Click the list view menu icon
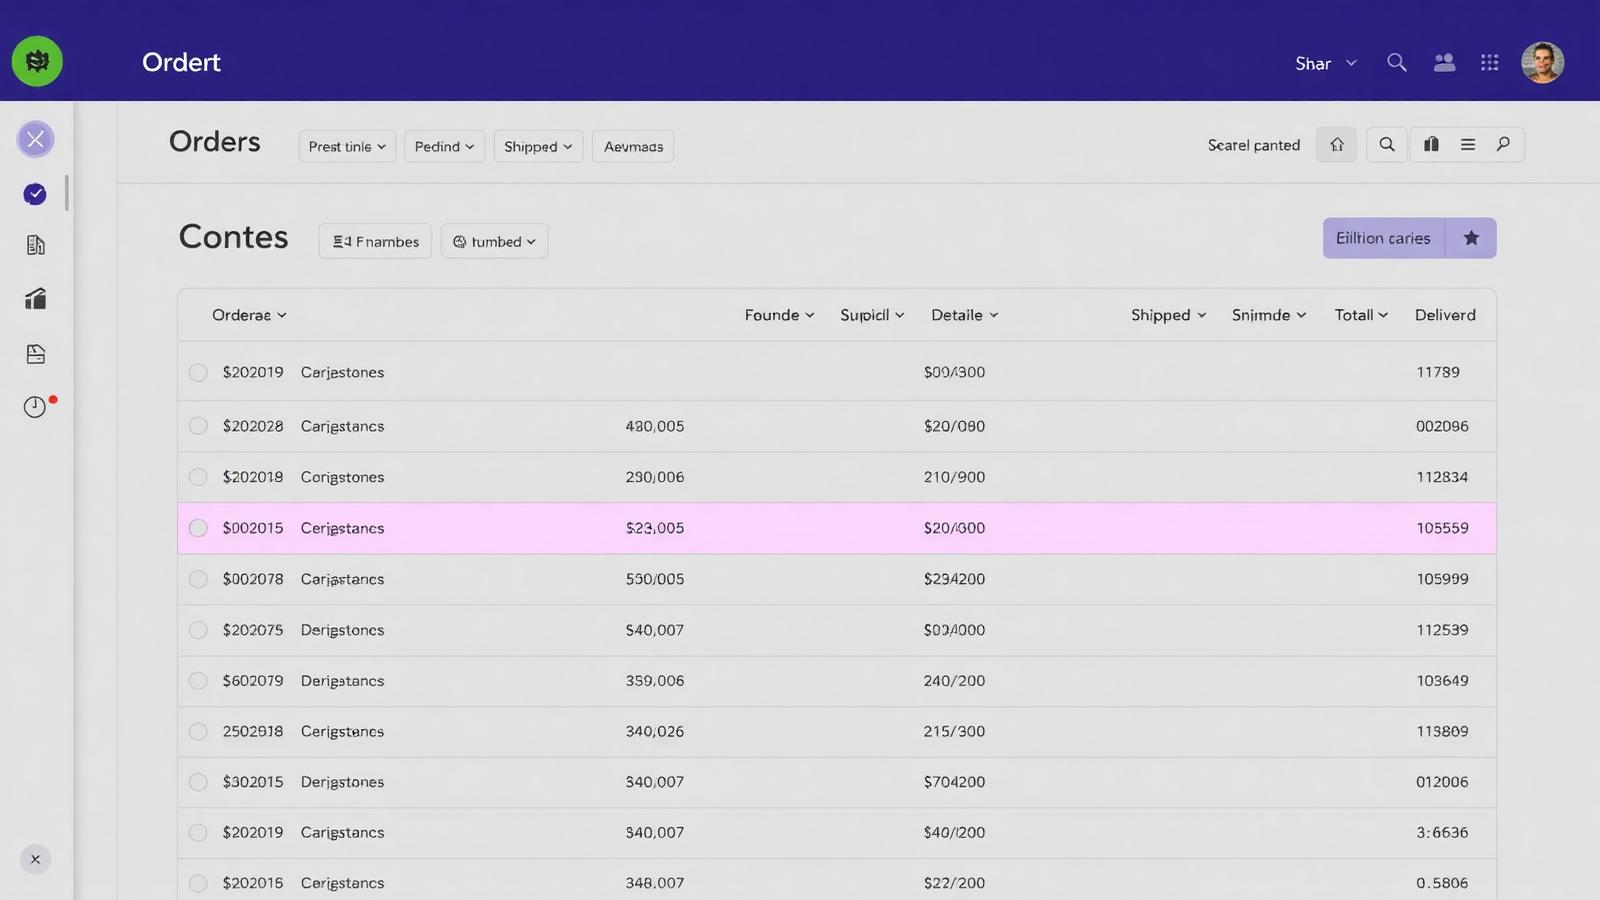Image resolution: width=1600 pixels, height=900 pixels. (1467, 145)
